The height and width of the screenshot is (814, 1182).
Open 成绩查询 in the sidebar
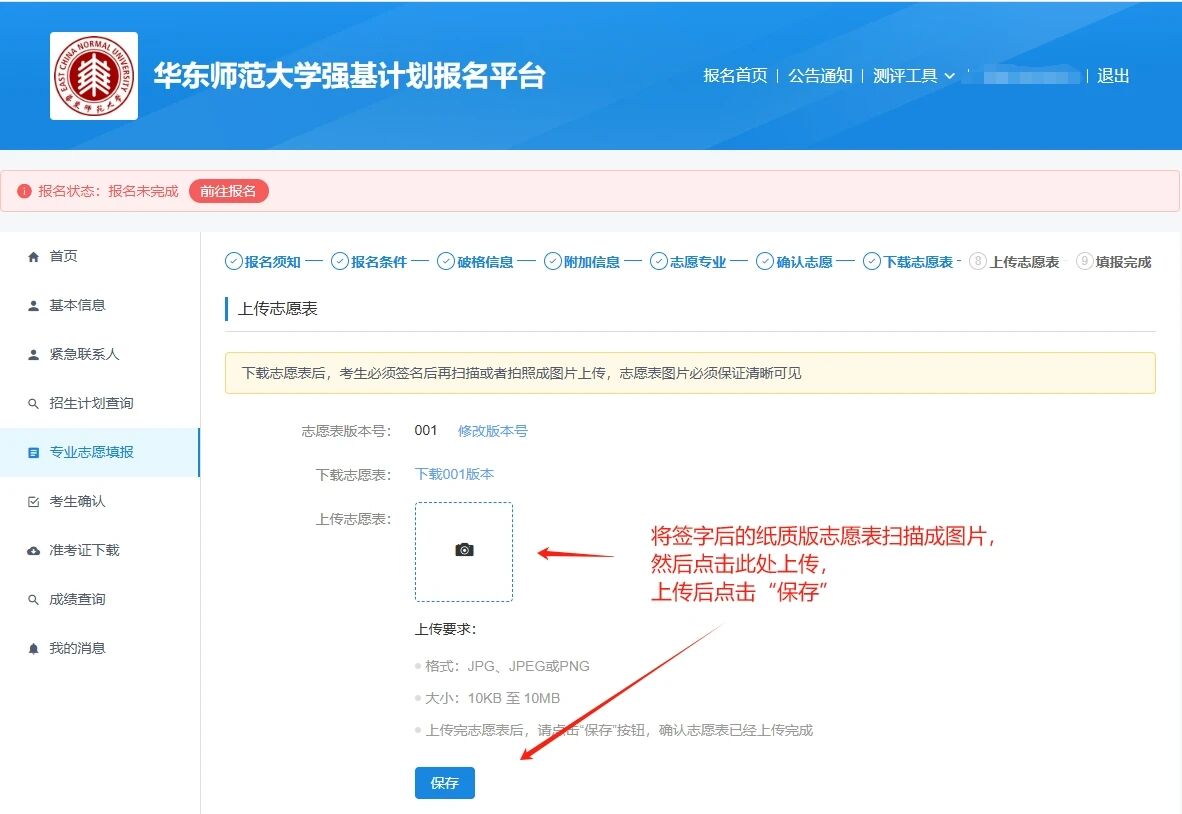[77, 600]
